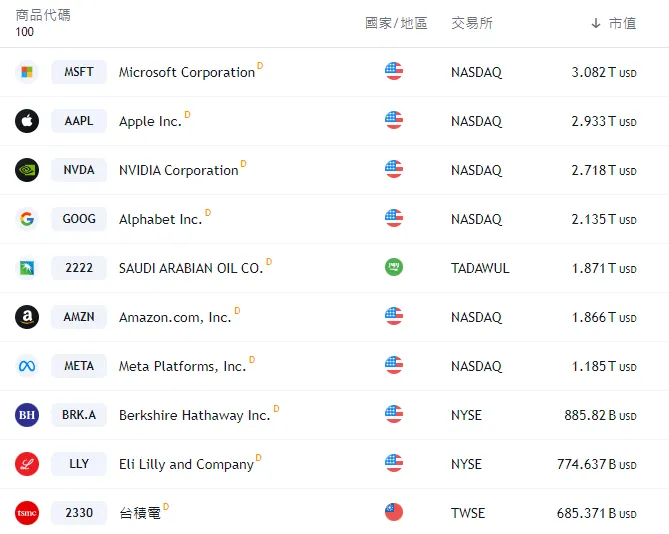Viewport: 669px width, 534px height.
Task: Click the Saudi Aramco logo icon
Action: pyautogui.click(x=27, y=268)
